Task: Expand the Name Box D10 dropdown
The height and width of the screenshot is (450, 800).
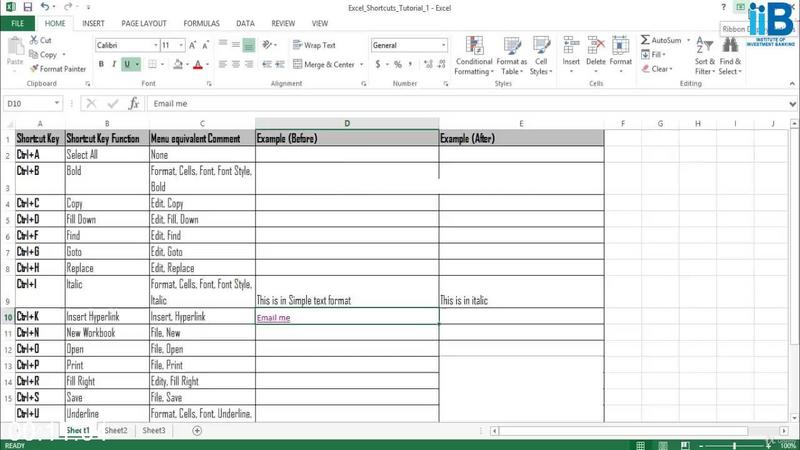Action: pos(57,104)
